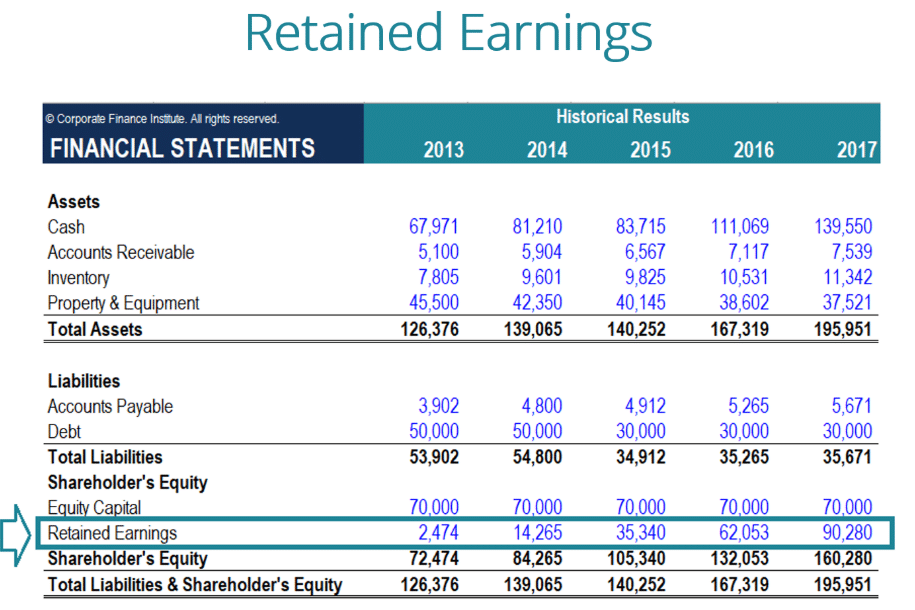This screenshot has height=610, width=915.
Task: Click Property & Equipment value 42,350
Action: (x=537, y=303)
